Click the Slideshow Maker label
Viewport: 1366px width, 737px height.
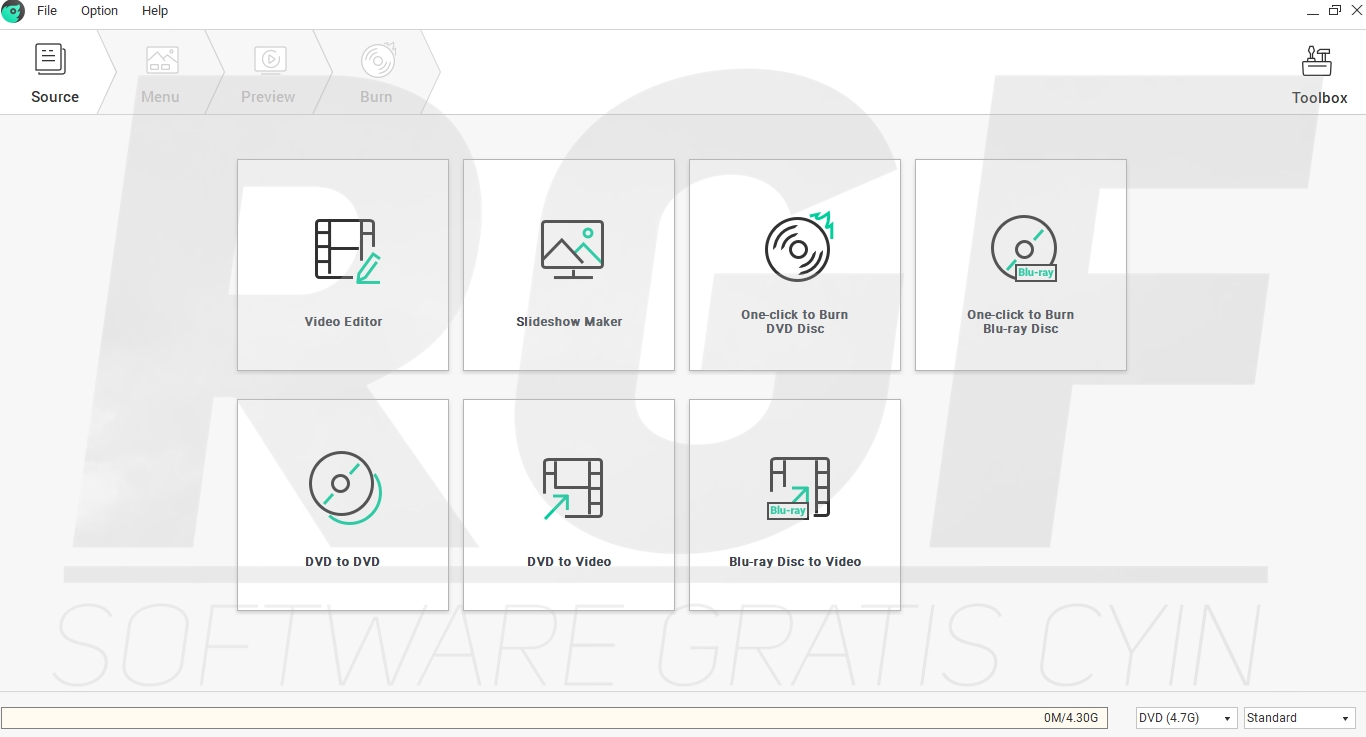569,322
